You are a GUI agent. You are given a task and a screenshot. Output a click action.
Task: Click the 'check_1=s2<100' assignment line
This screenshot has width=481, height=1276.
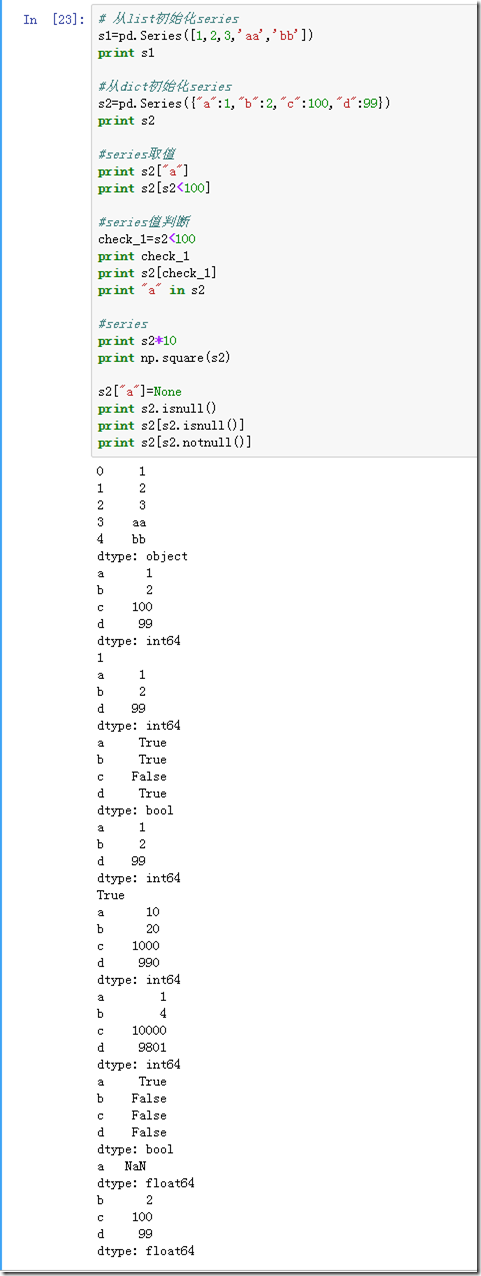click(147, 240)
